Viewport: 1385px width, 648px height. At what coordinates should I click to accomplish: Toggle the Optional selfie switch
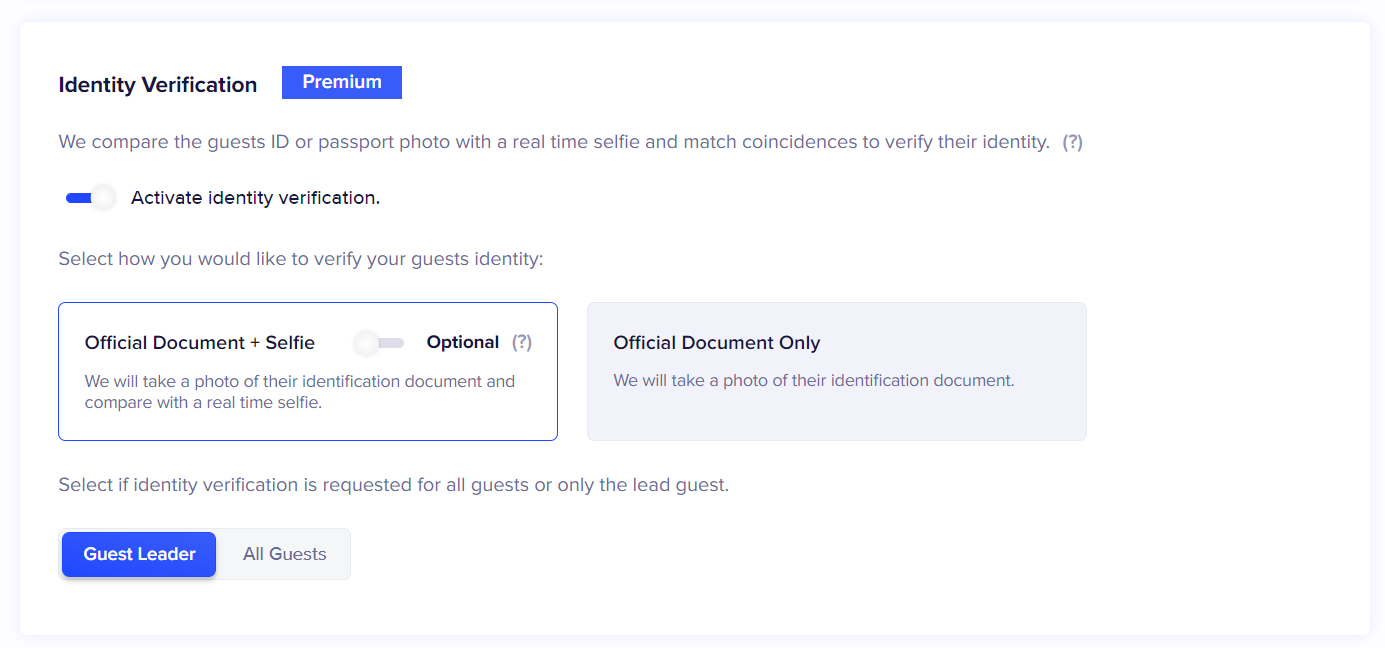pyautogui.click(x=379, y=343)
